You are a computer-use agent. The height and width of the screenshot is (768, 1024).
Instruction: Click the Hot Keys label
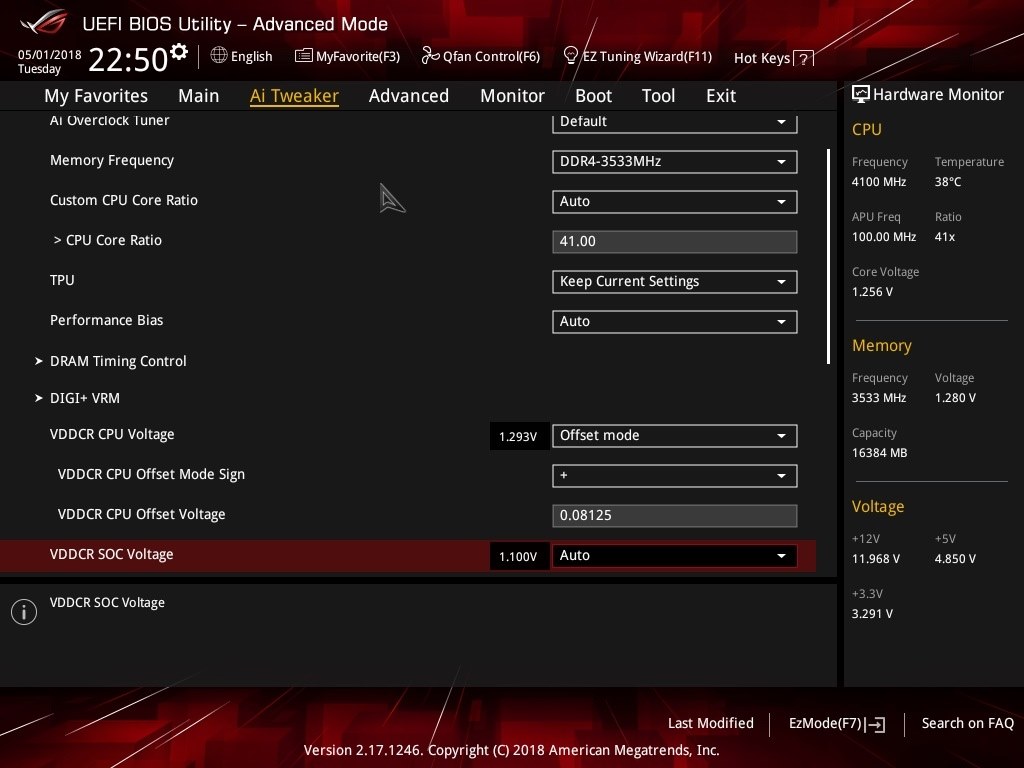point(761,58)
